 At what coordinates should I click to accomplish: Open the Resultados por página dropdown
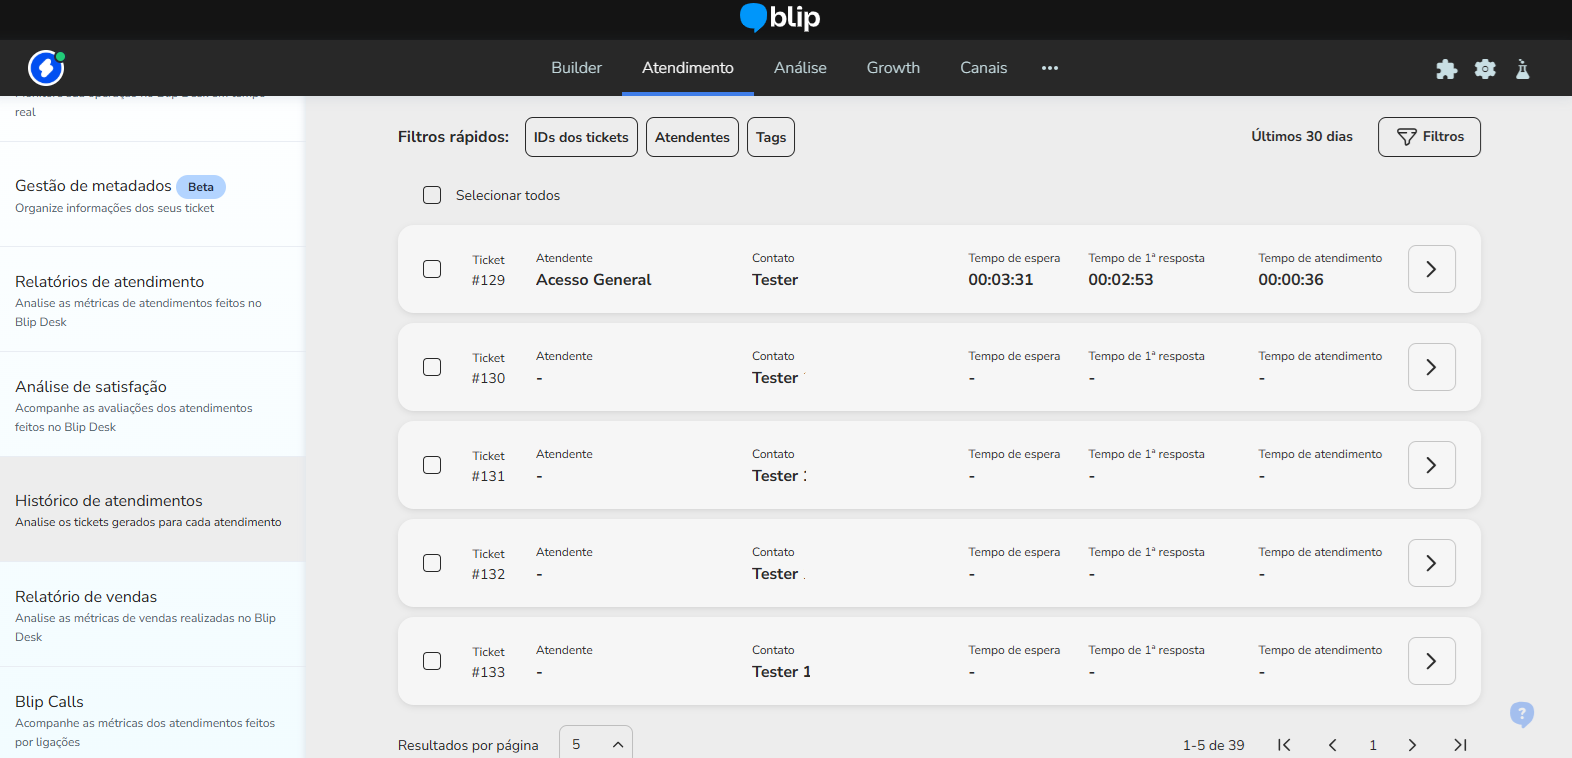pos(596,744)
